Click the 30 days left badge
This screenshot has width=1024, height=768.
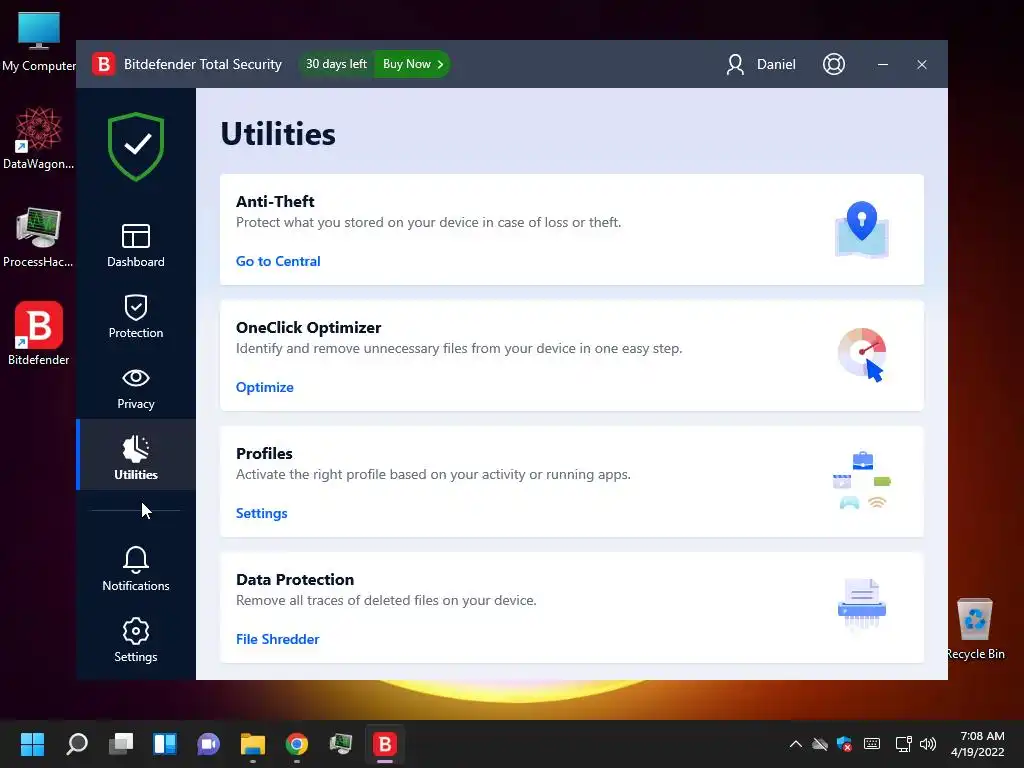coord(336,64)
